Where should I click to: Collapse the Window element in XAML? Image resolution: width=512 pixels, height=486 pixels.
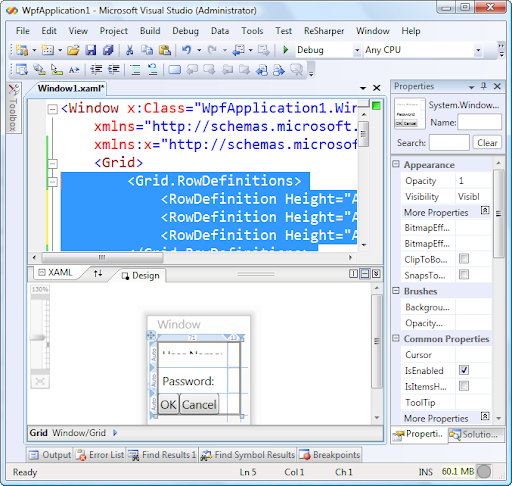pos(52,109)
